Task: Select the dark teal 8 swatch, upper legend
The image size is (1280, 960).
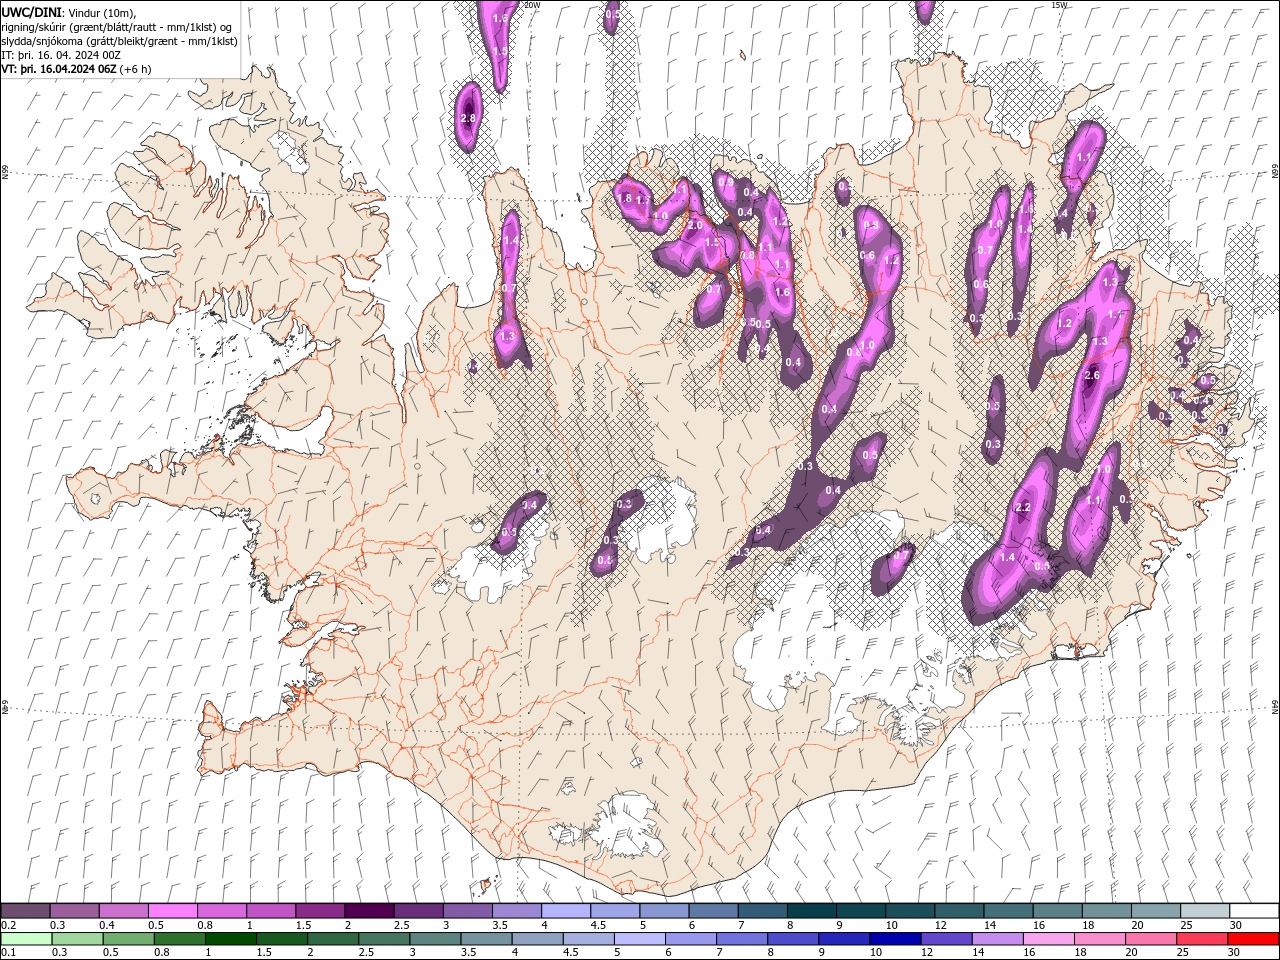Action: (x=811, y=911)
